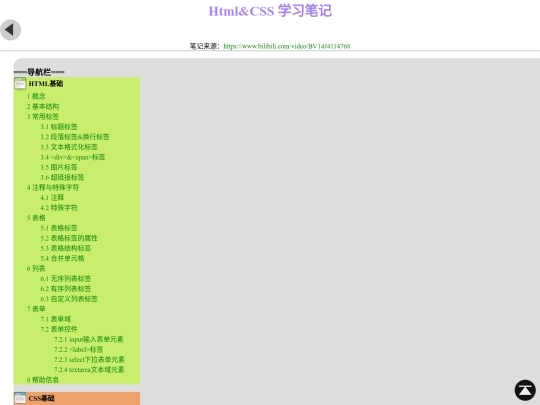
Task: Open section 5 表格
Action: (x=36, y=218)
